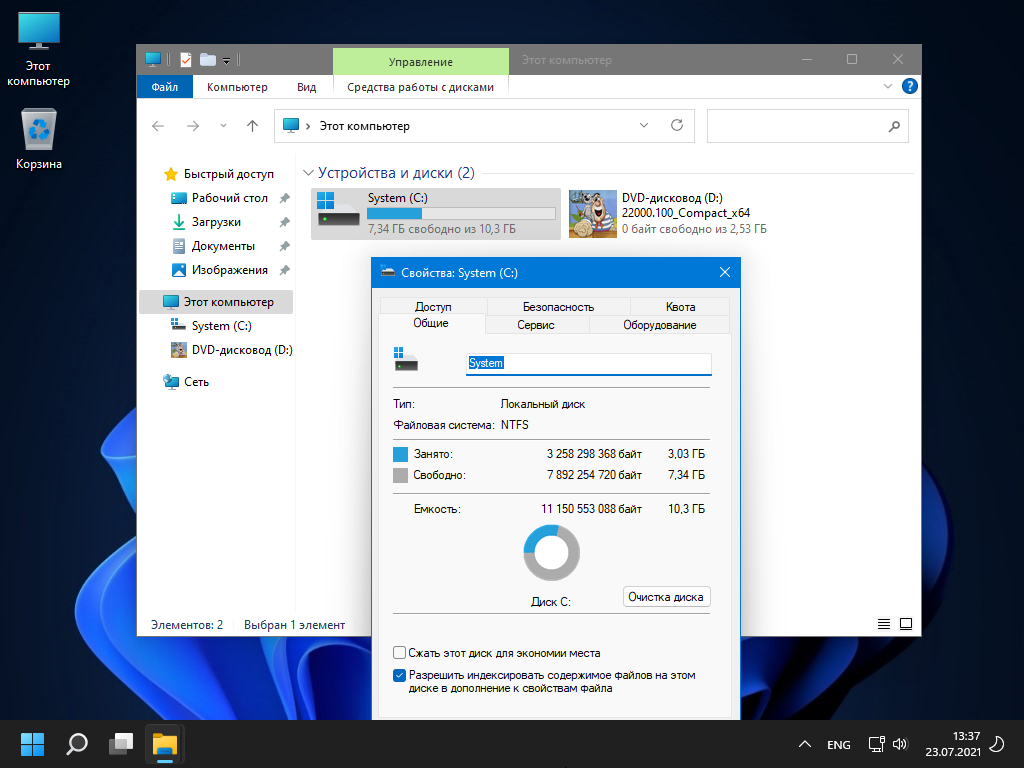Open the Файл ribbon tab
Image resolution: width=1024 pixels, height=768 pixels.
165,87
